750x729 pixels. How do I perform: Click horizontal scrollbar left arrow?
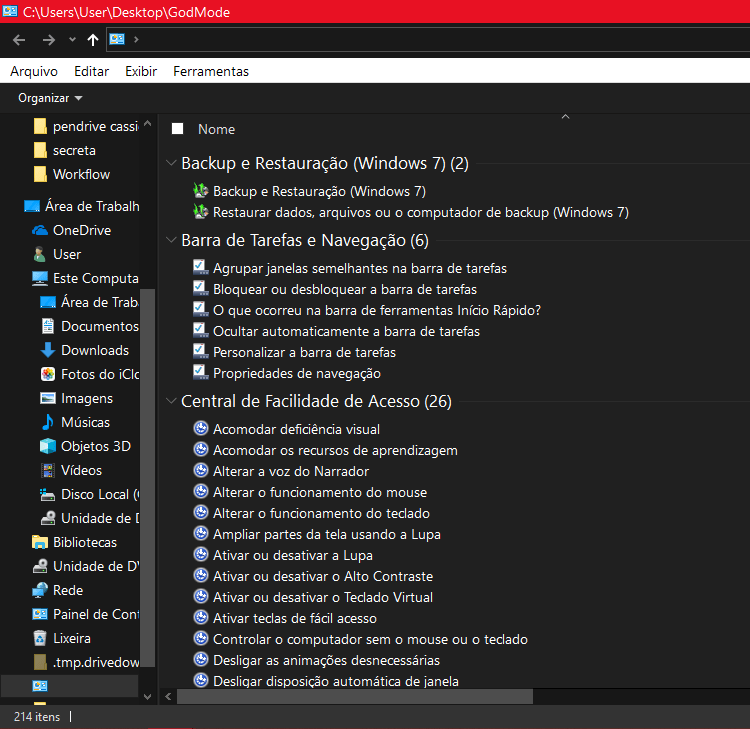click(x=168, y=696)
